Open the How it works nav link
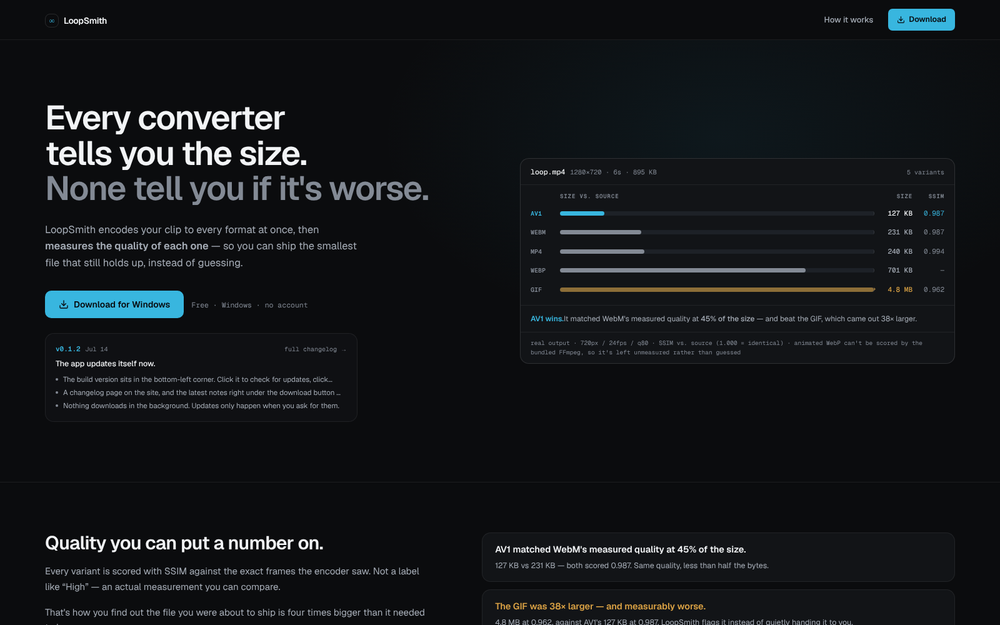Viewport: 1000px width, 625px height. click(848, 20)
